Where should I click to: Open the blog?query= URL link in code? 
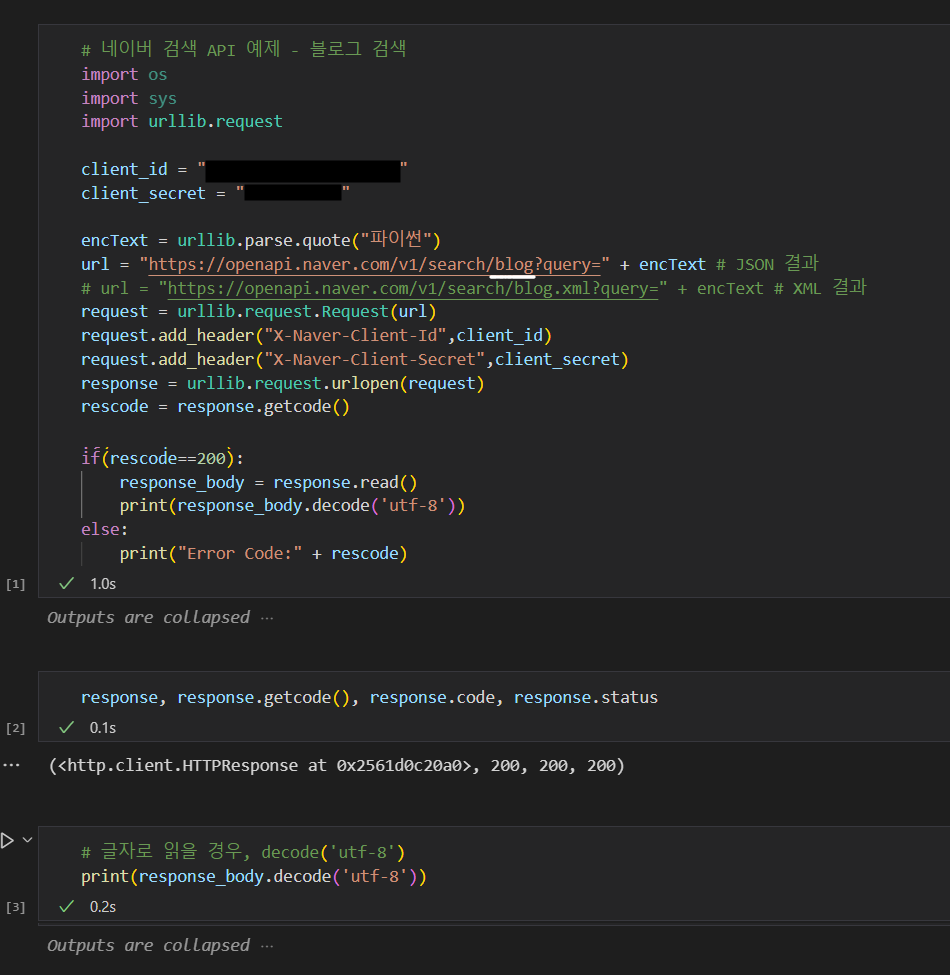(375, 265)
